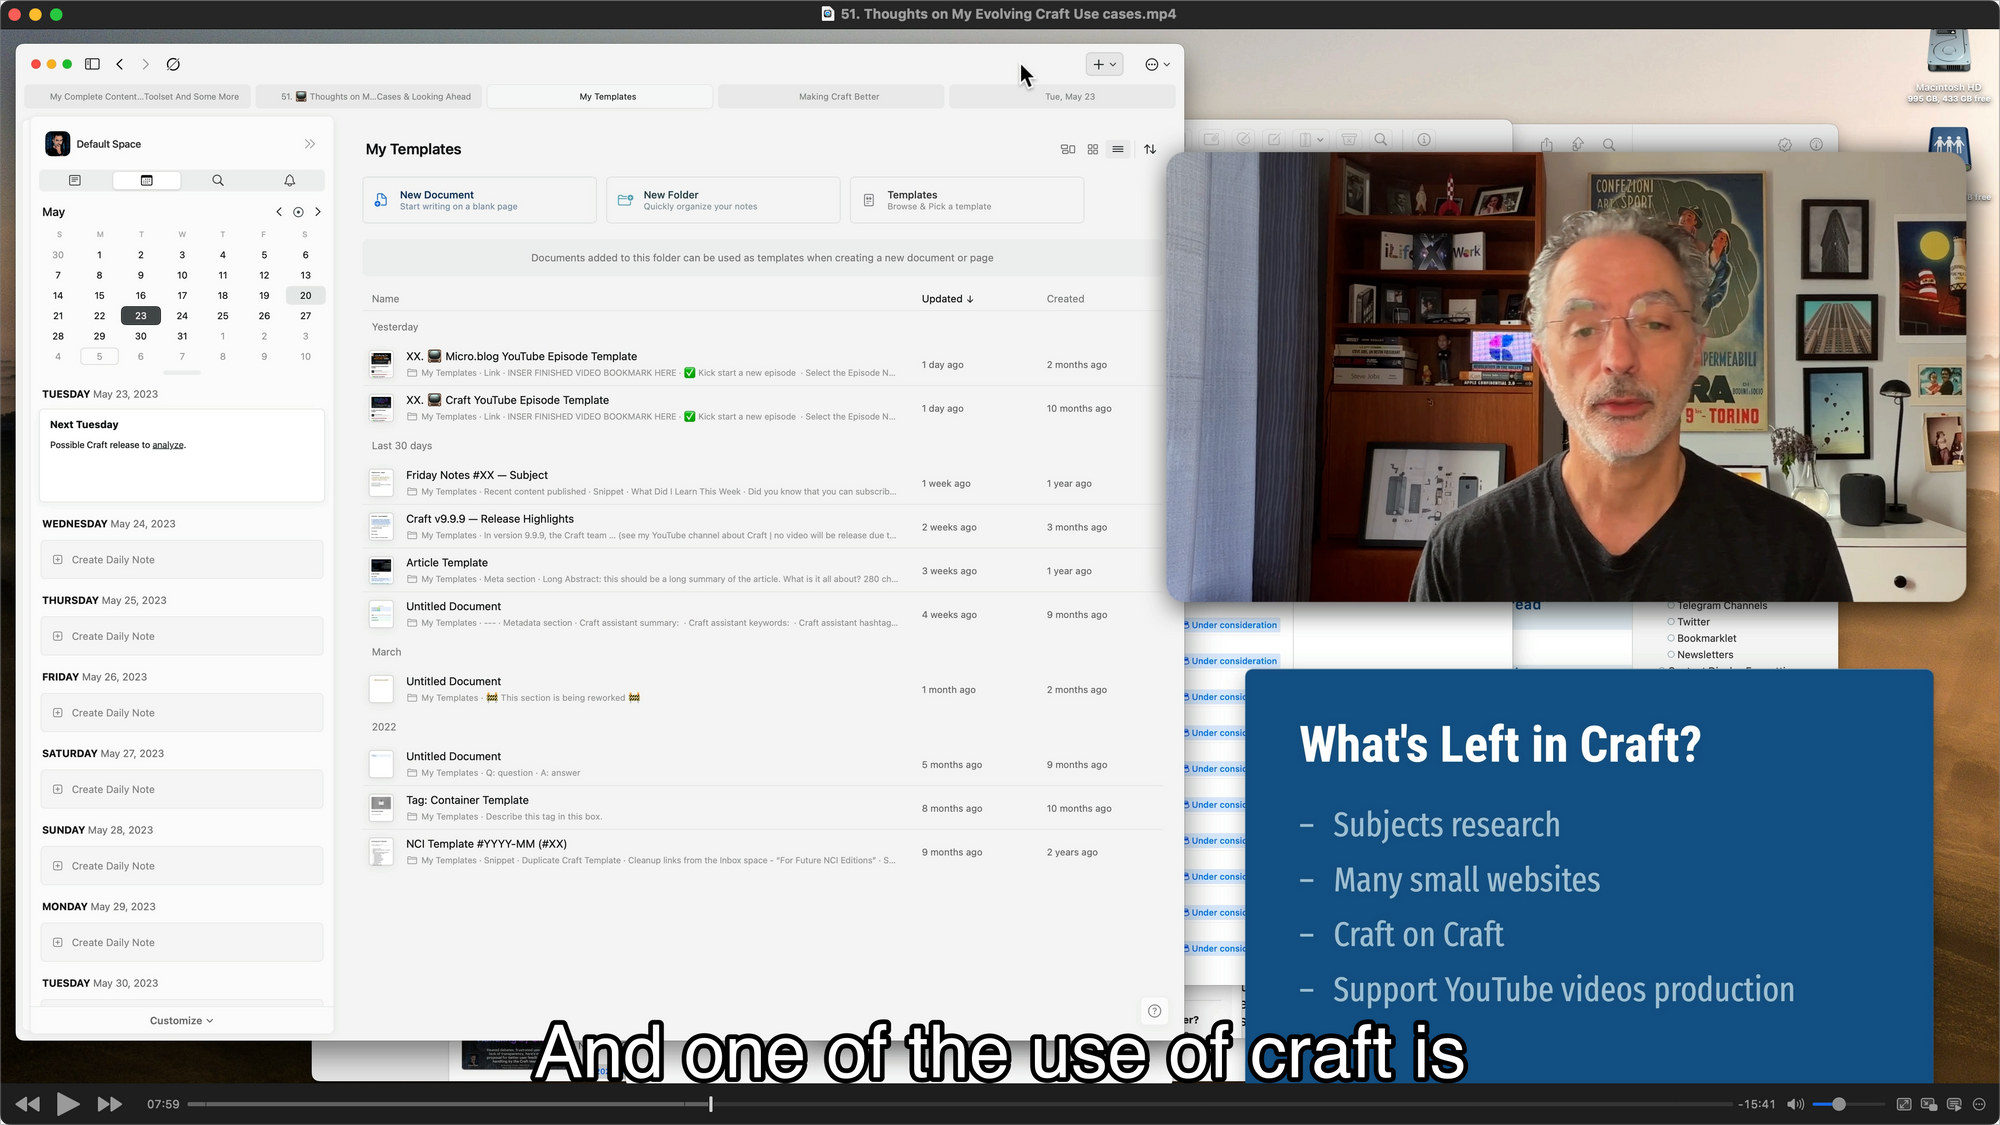Viewport: 2000px width, 1125px height.
Task: Click the analyze link in Next Tuesday note
Action: click(170, 444)
